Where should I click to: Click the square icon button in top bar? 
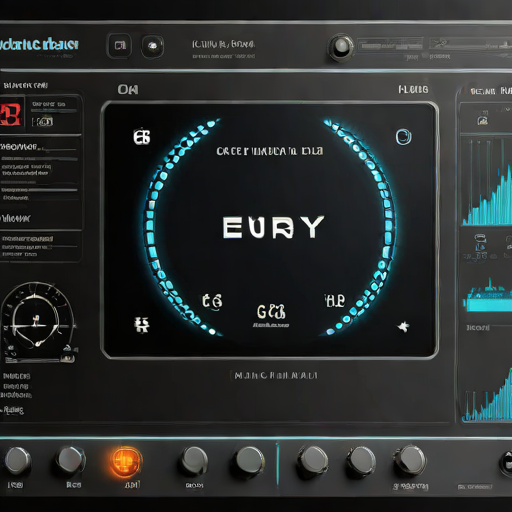119,45
